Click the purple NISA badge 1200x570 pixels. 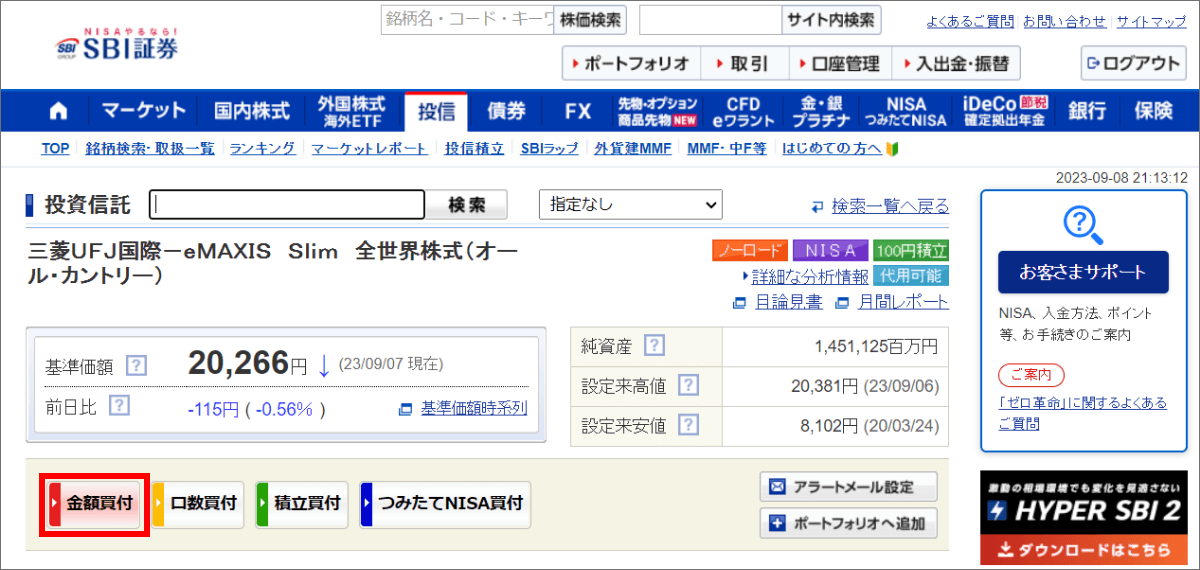coord(830,250)
